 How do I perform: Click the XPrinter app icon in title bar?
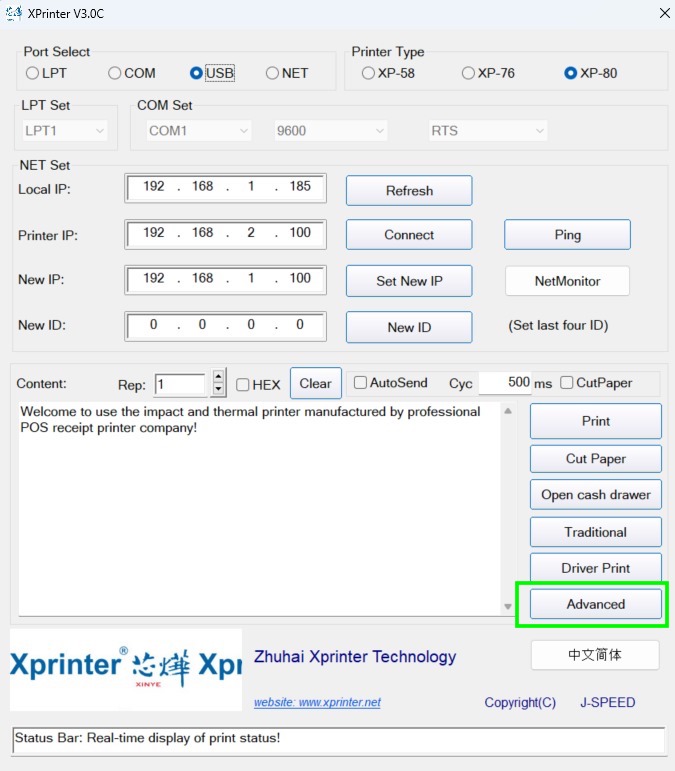coord(14,13)
